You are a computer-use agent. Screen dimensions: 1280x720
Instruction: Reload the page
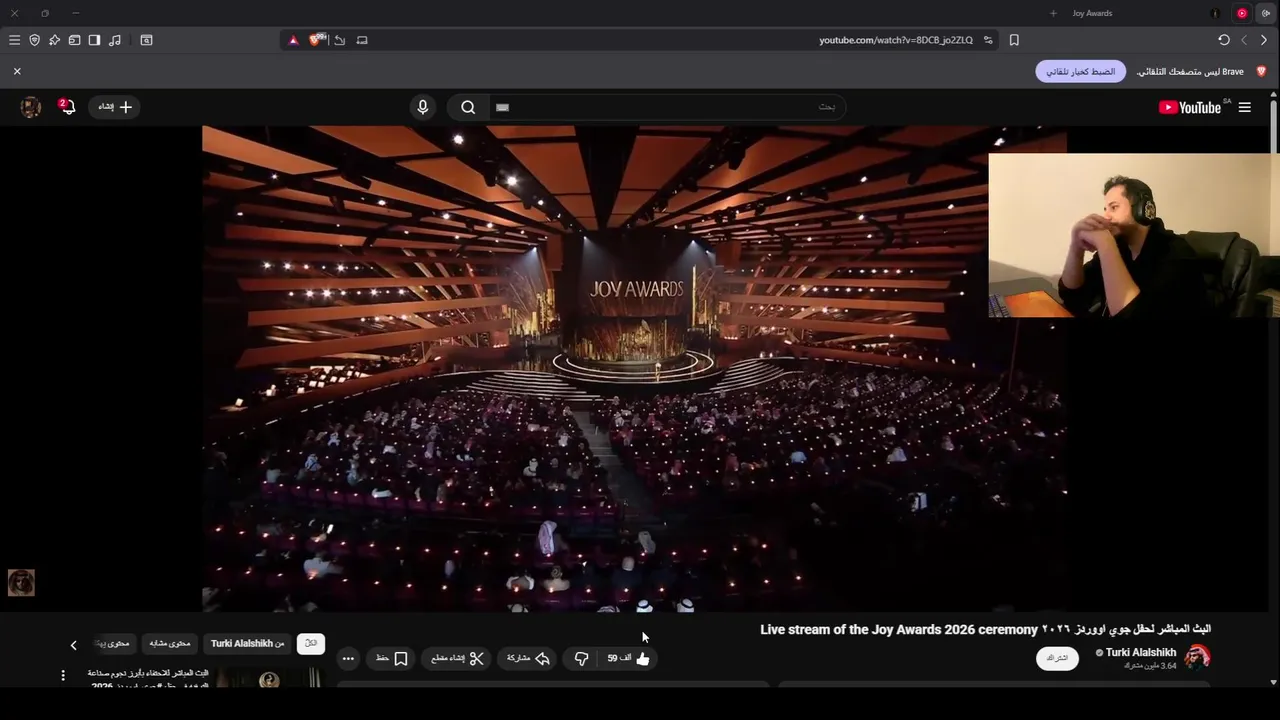pos(1224,40)
